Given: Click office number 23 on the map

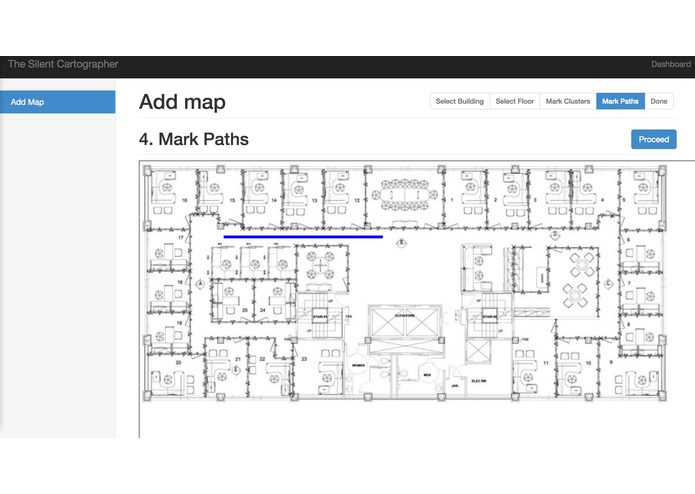Looking at the screenshot, I should pyautogui.click(x=304, y=359).
